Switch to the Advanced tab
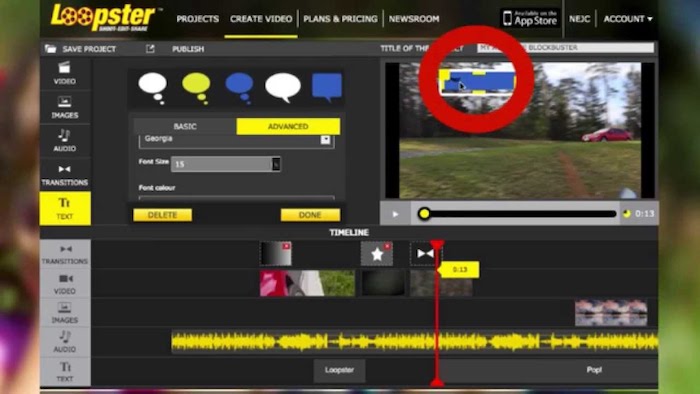Image resolution: width=700 pixels, height=394 pixels. coord(288,126)
